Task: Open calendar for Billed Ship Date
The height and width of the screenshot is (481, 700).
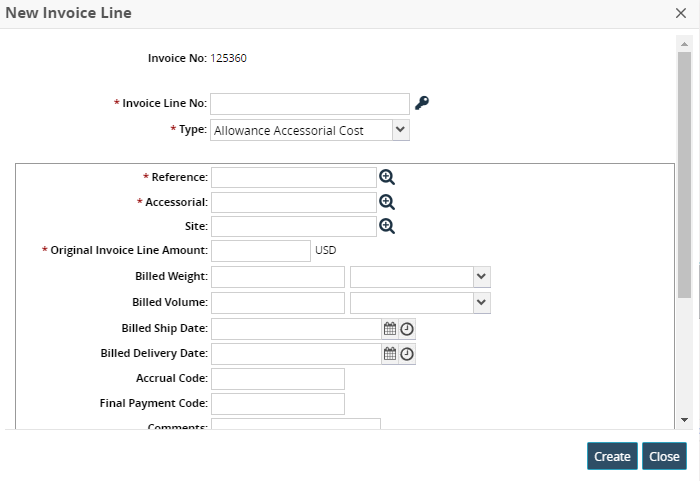Action: [391, 327]
